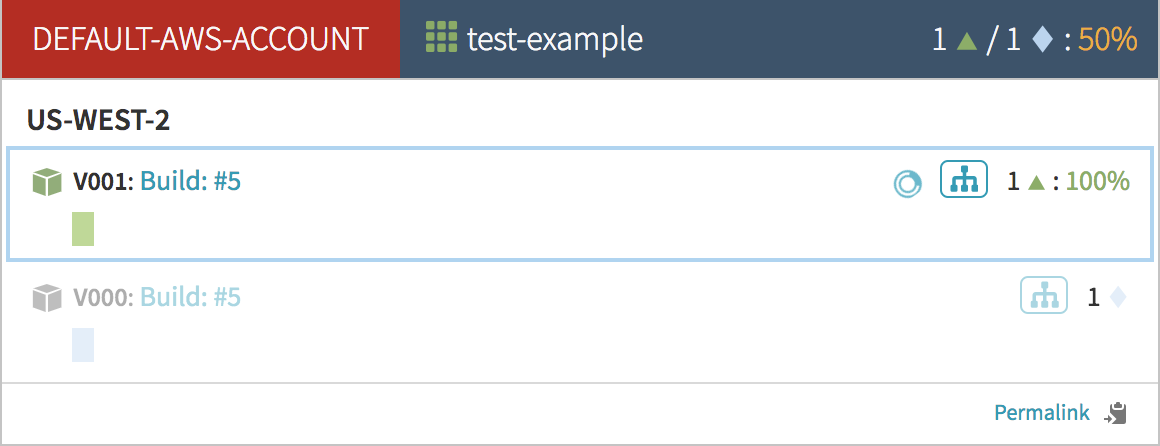Select the V000 server group name
This screenshot has width=1160, height=446.
101,297
